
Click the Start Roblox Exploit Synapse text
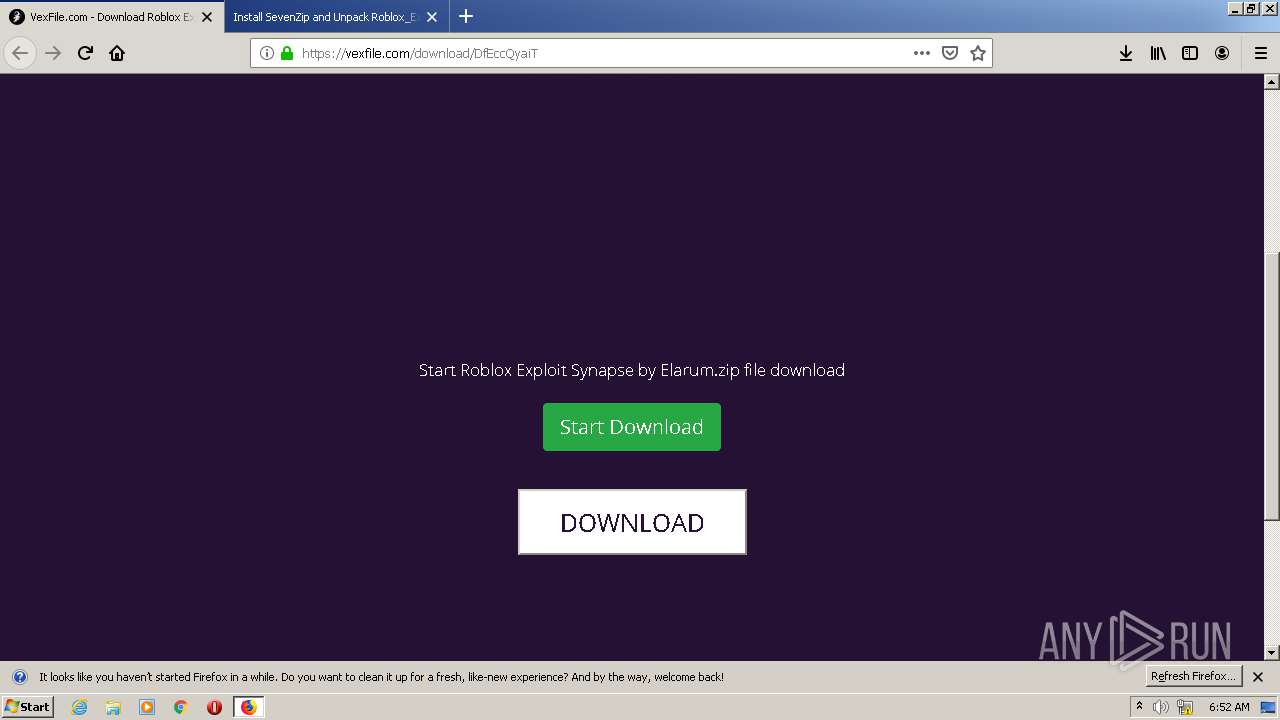631,370
